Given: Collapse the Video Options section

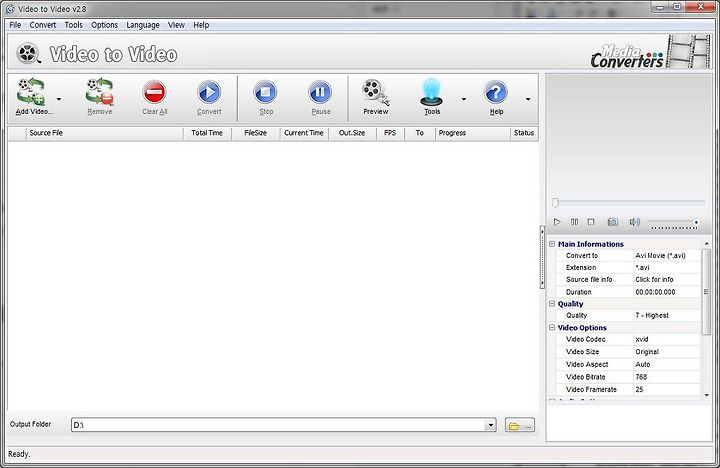Looking at the screenshot, I should pos(552,327).
